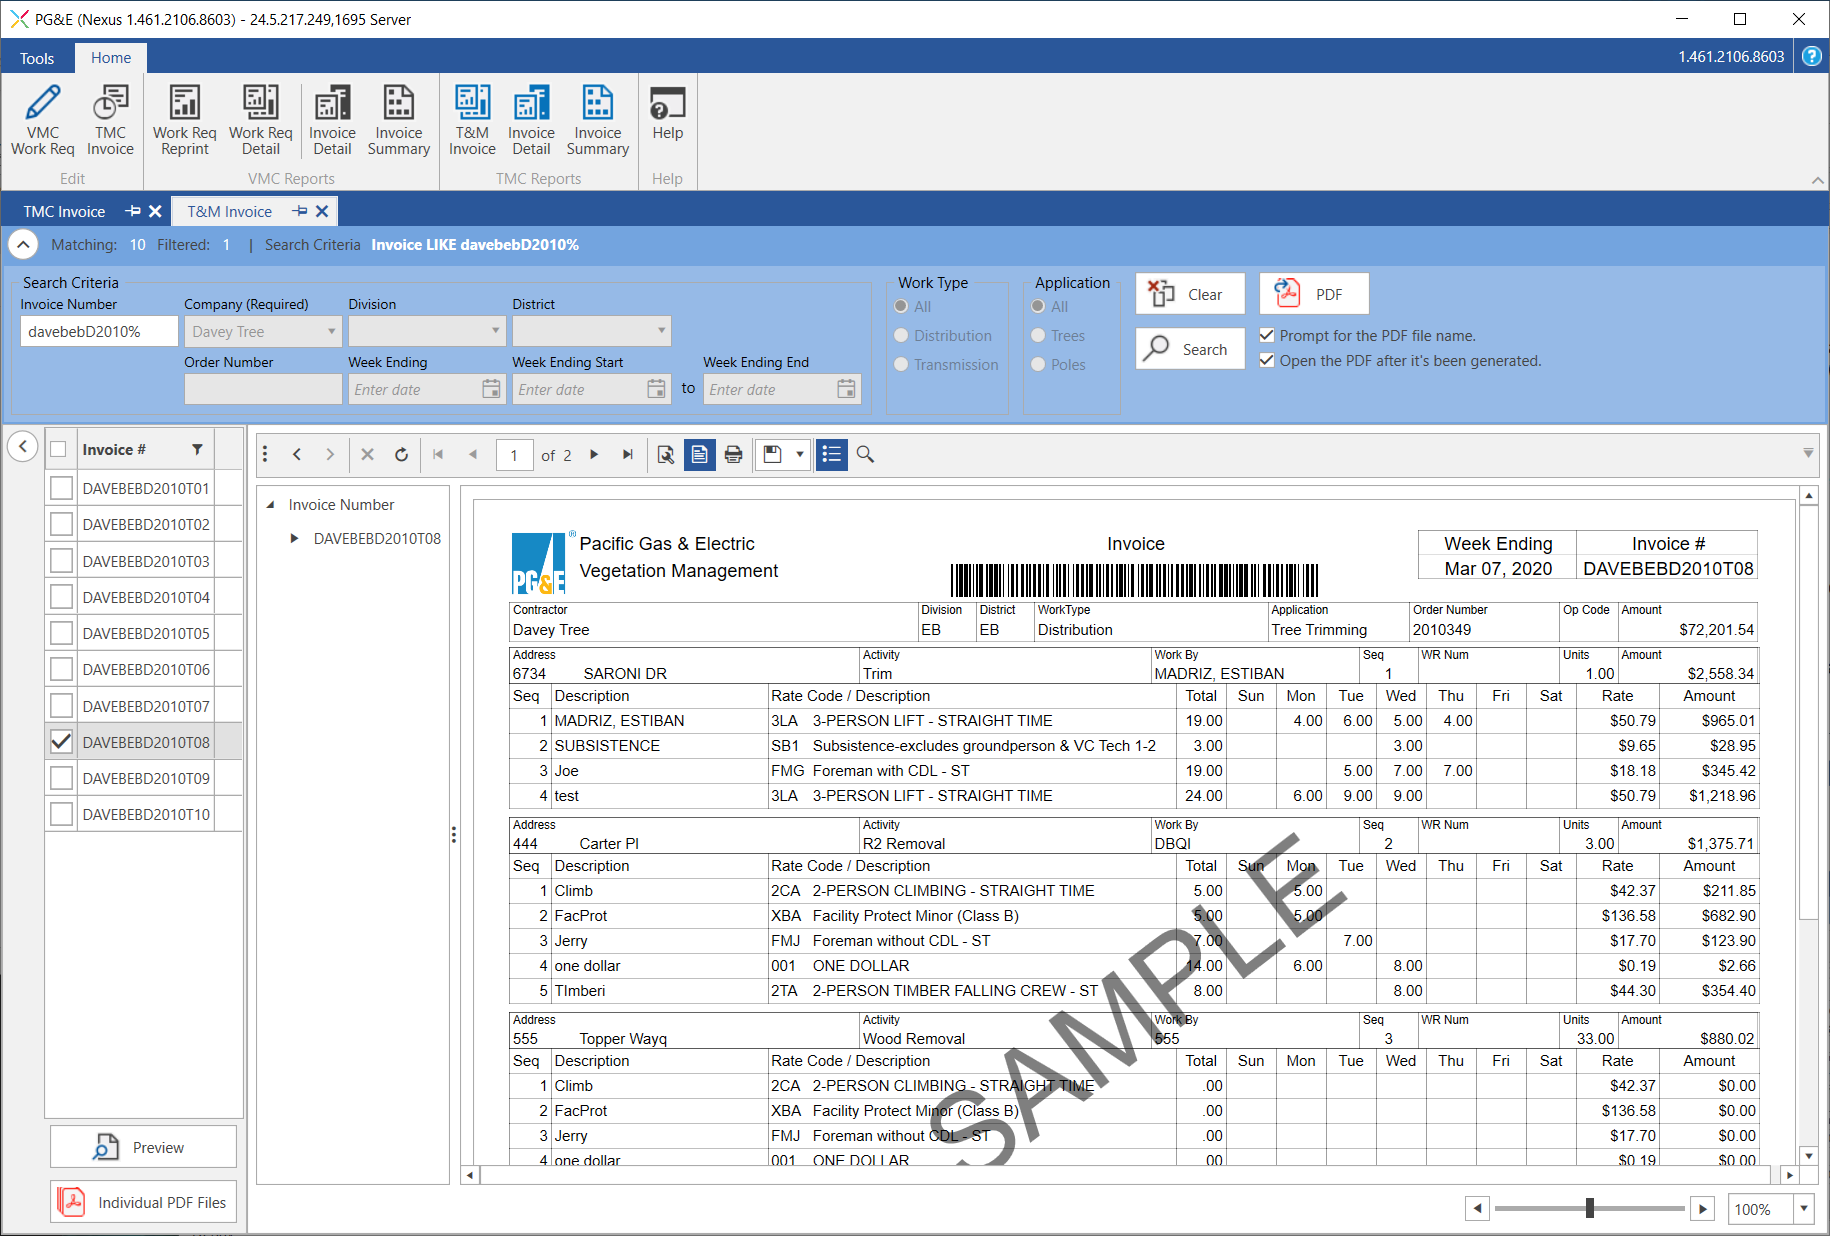
Task: Click the Search button
Action: pyautogui.click(x=1190, y=349)
